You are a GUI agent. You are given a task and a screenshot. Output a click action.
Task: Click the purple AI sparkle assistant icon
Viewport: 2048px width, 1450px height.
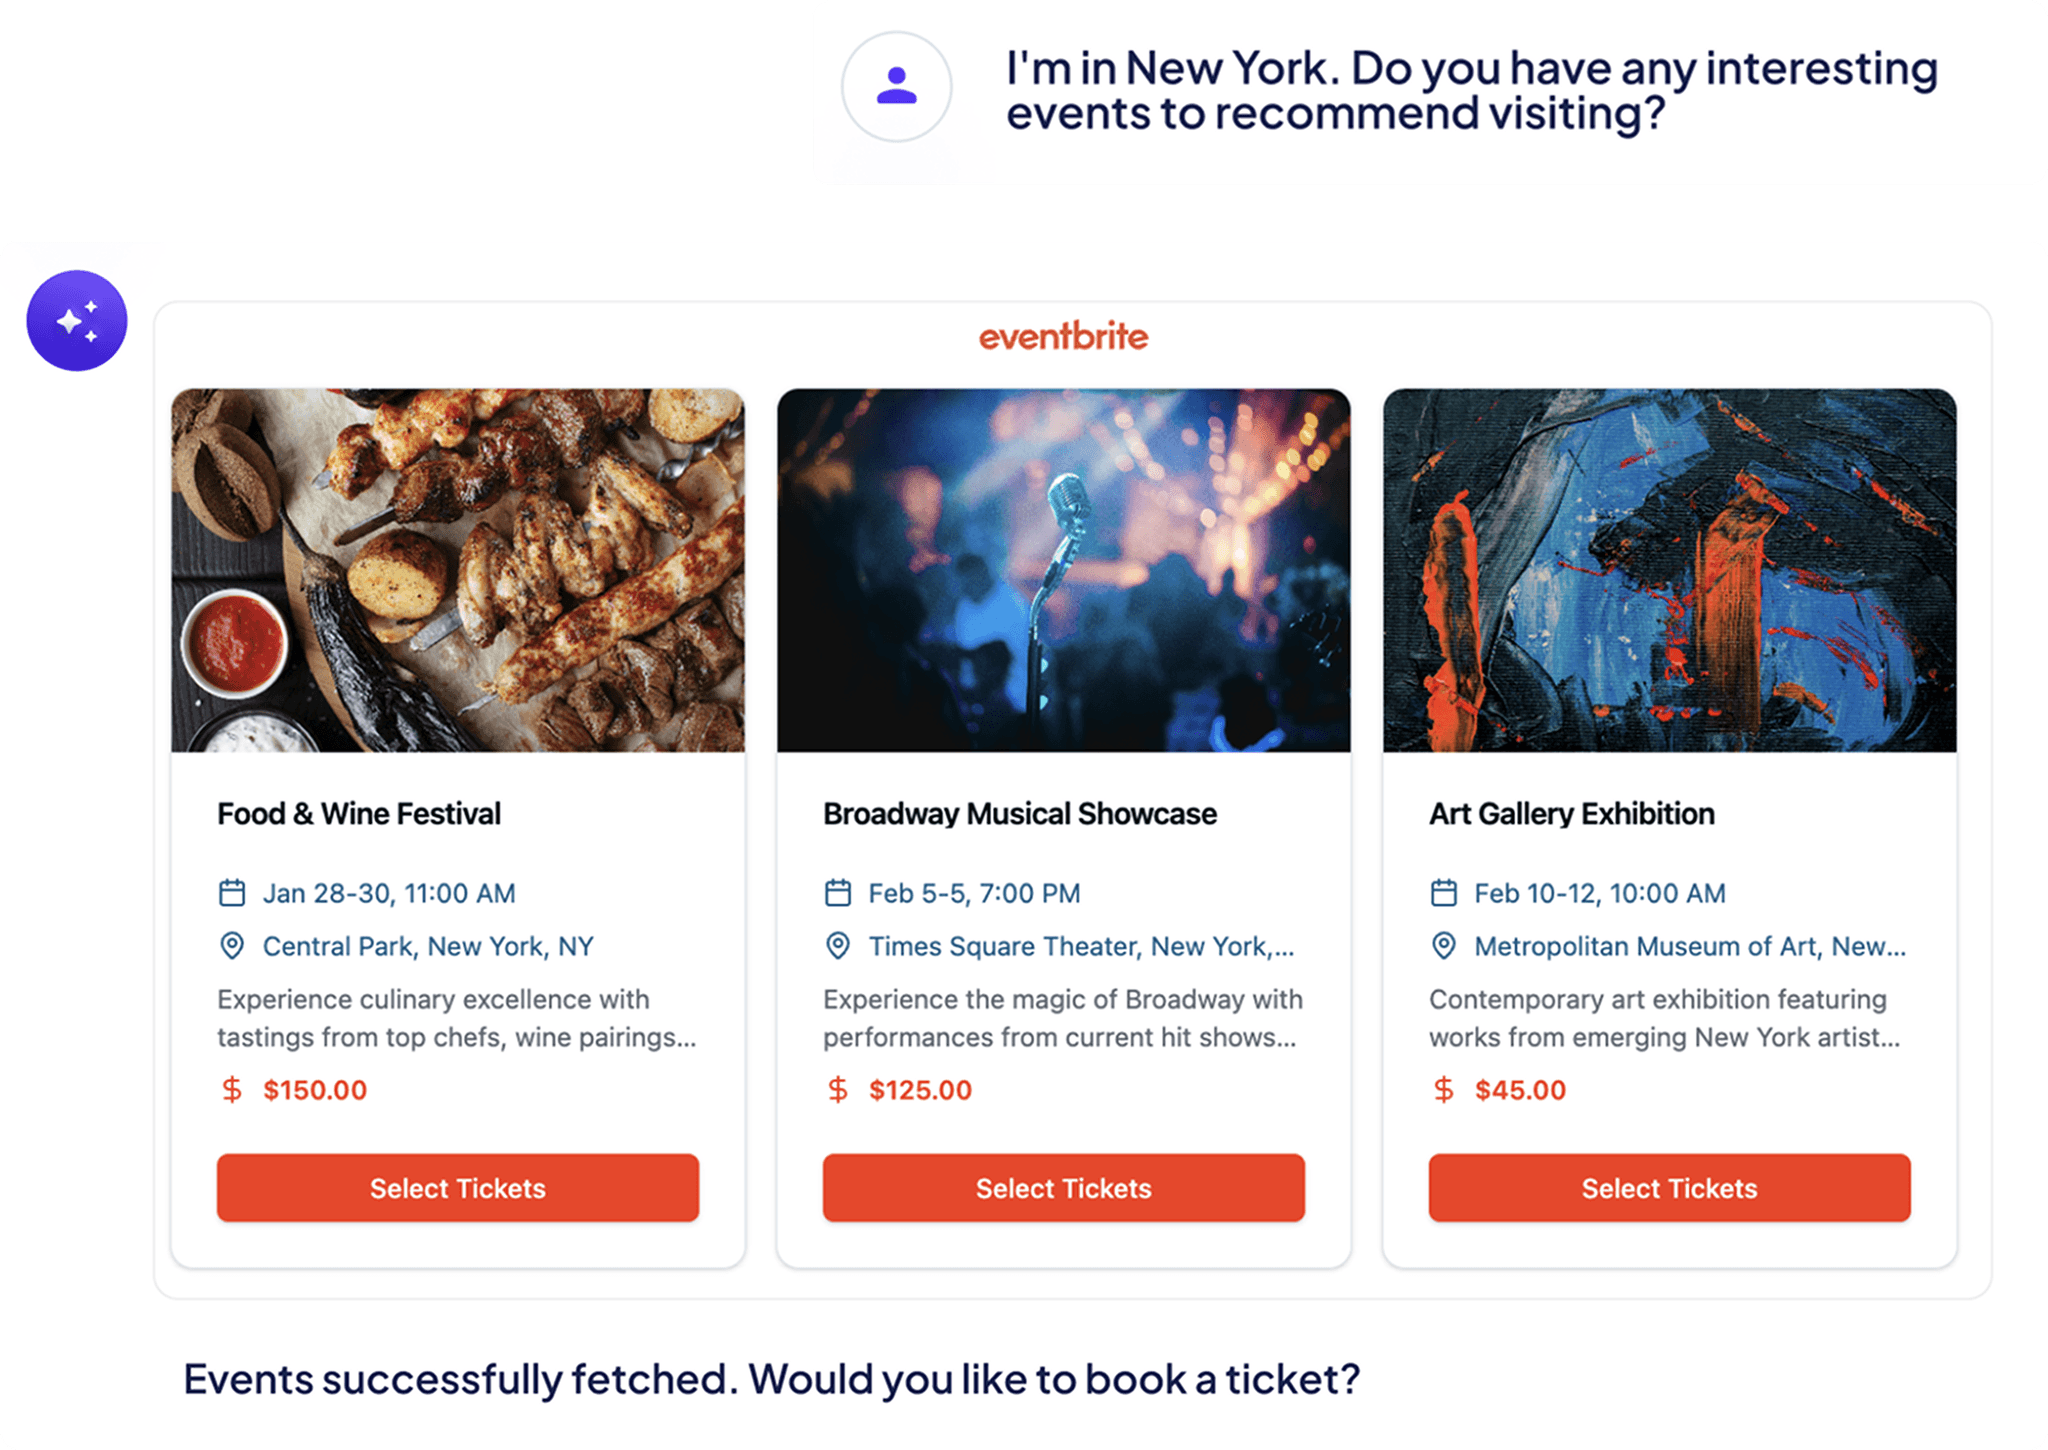pyautogui.click(x=77, y=321)
